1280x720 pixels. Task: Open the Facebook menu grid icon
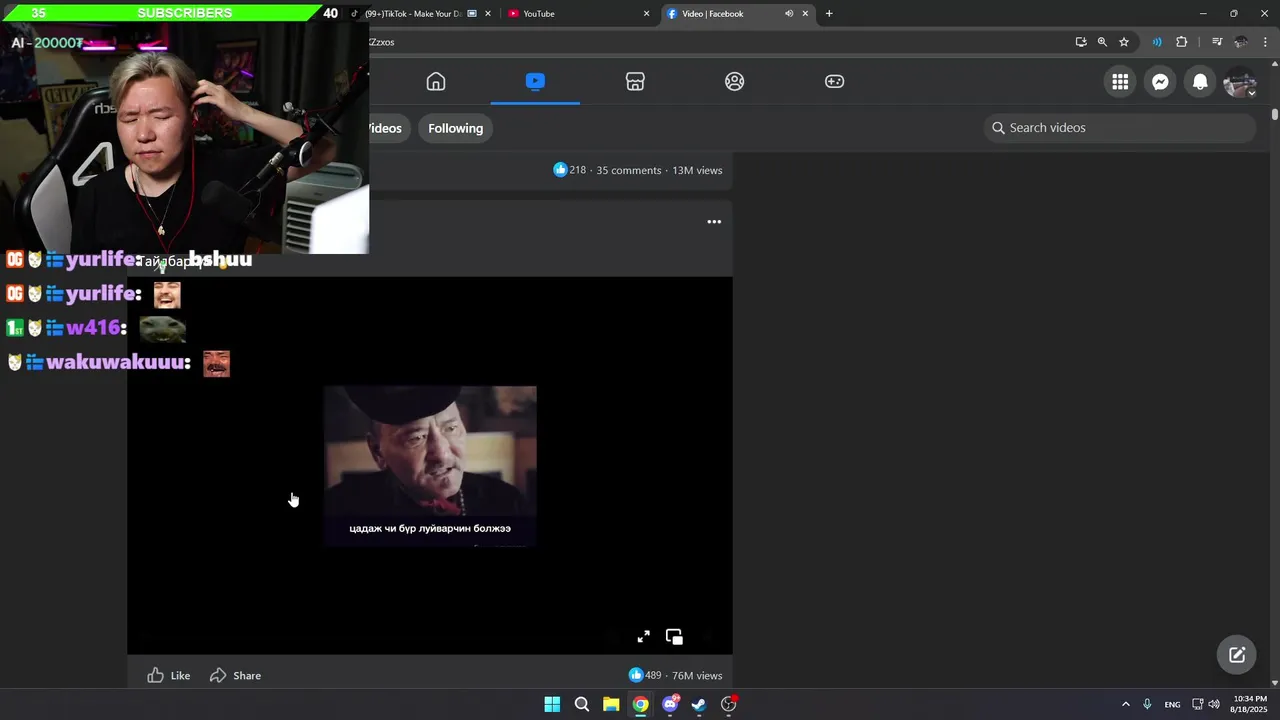[1120, 82]
